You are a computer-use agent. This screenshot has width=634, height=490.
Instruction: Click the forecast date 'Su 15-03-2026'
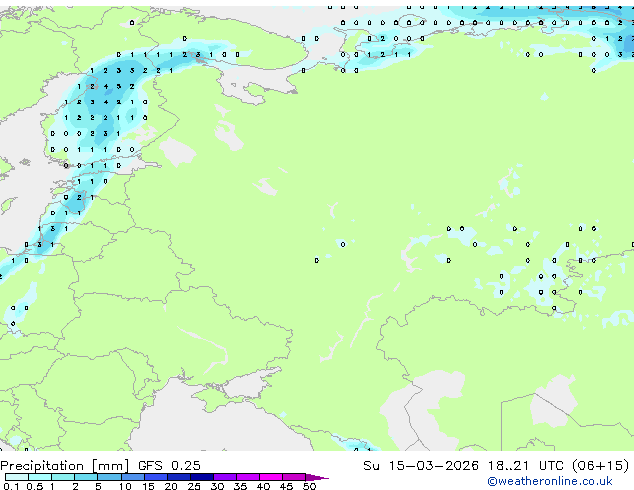[x=421, y=466]
